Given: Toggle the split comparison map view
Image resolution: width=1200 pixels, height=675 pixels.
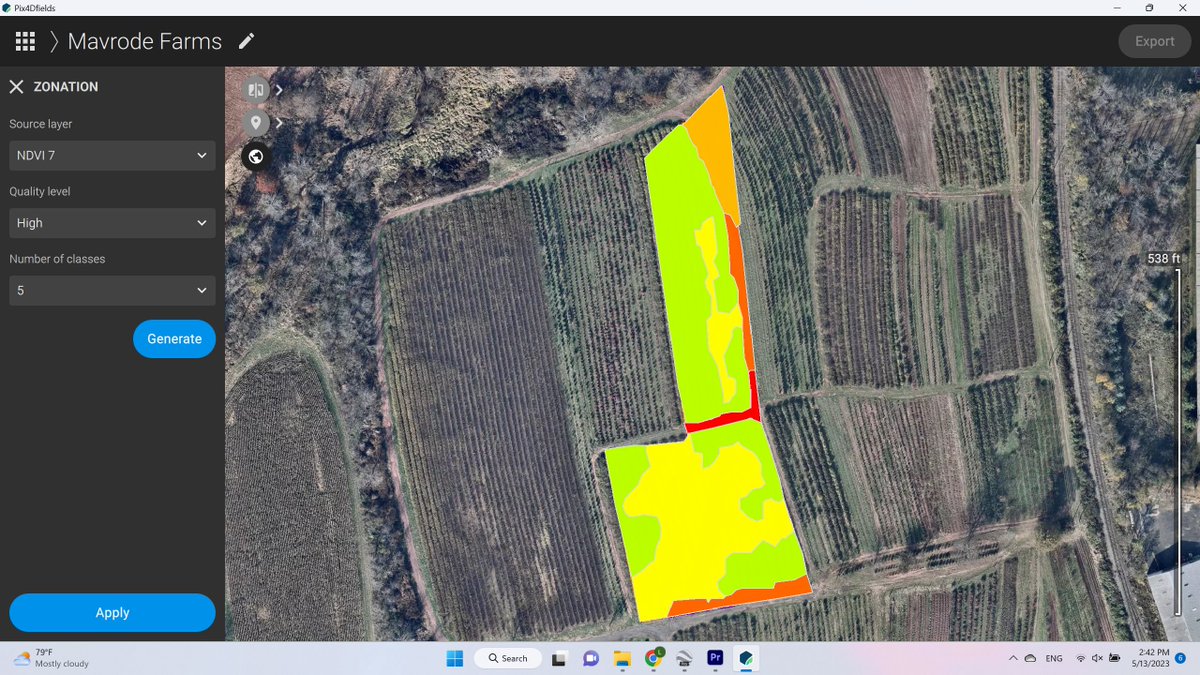Looking at the screenshot, I should click(255, 89).
